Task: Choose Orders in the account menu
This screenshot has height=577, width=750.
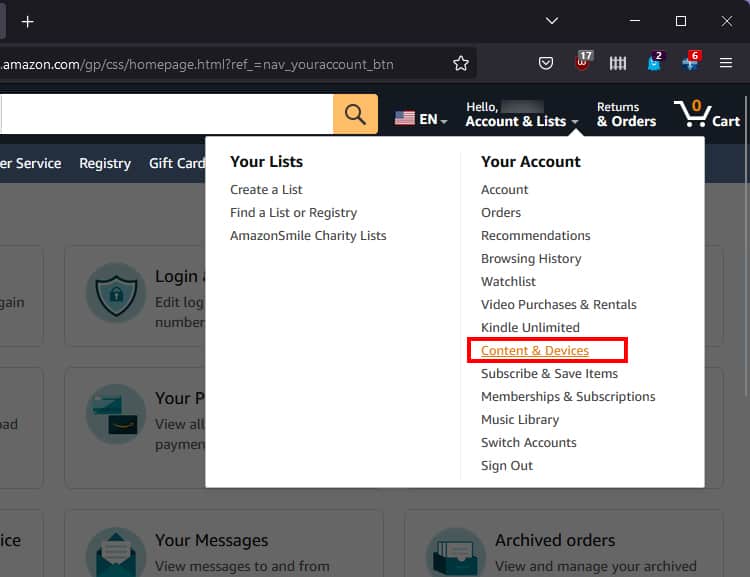Action: click(501, 212)
